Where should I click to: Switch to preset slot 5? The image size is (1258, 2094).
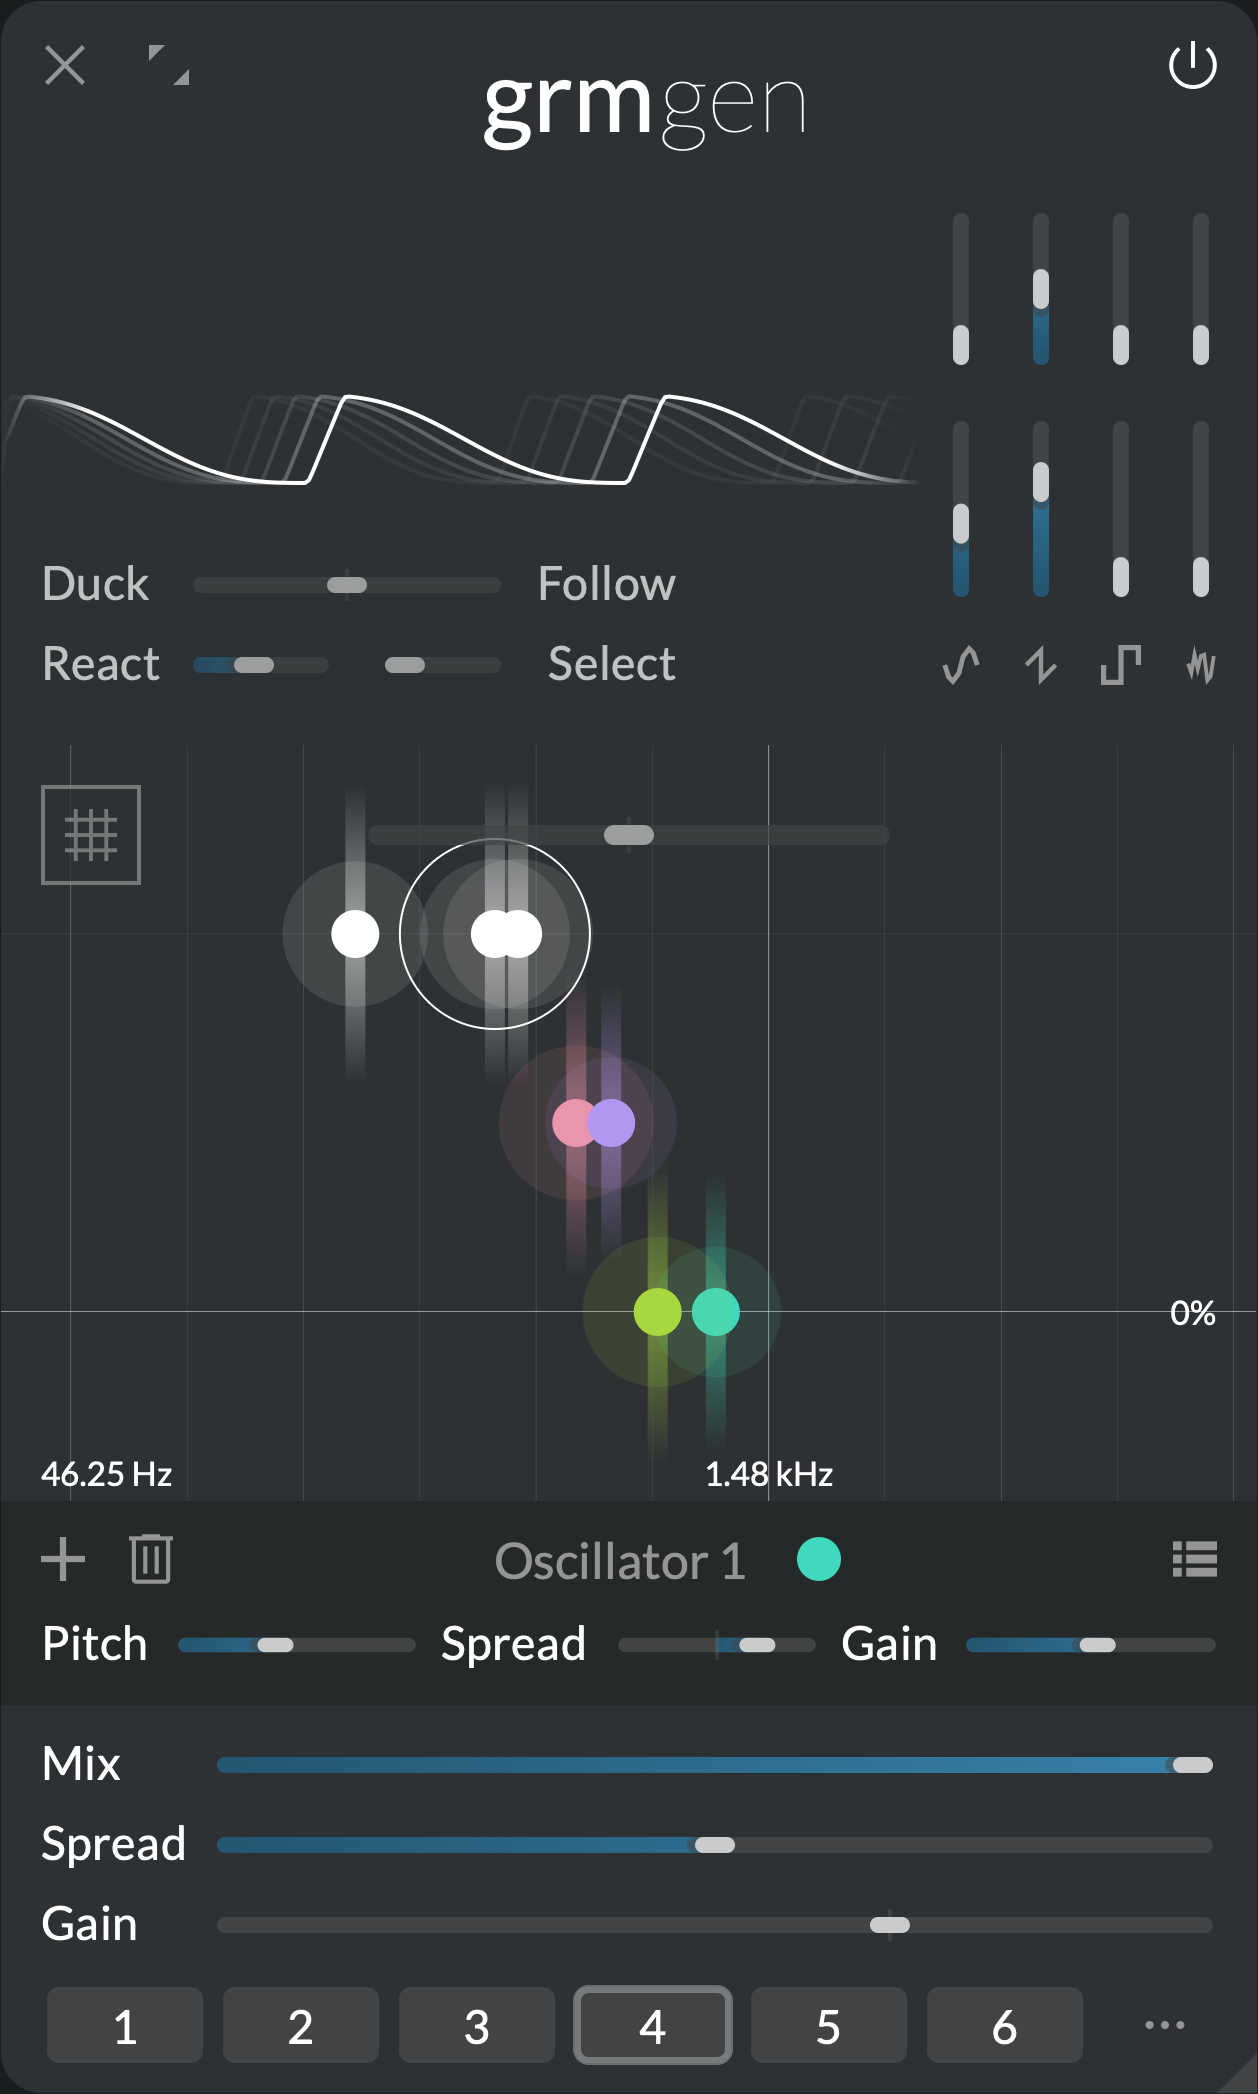[x=828, y=2026]
